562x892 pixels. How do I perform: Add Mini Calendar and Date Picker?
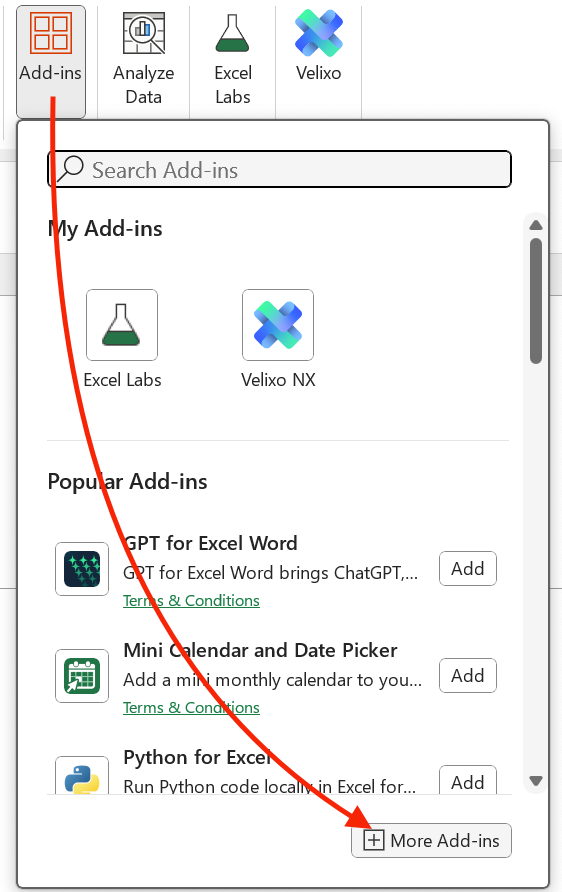tap(468, 675)
